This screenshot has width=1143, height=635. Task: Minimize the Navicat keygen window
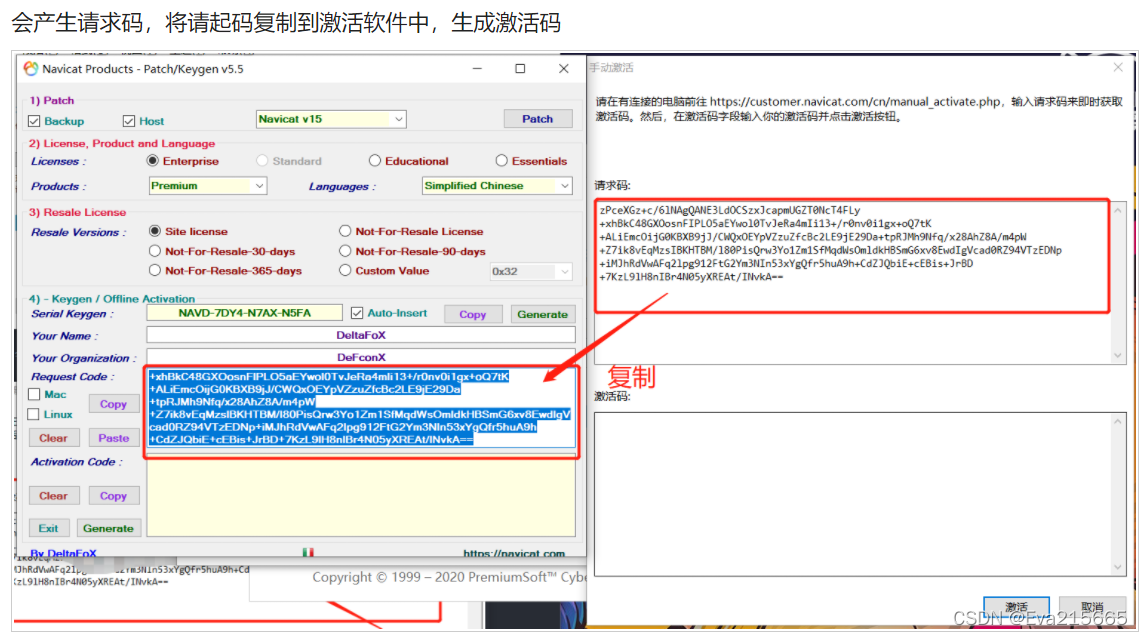pyautogui.click(x=477, y=69)
